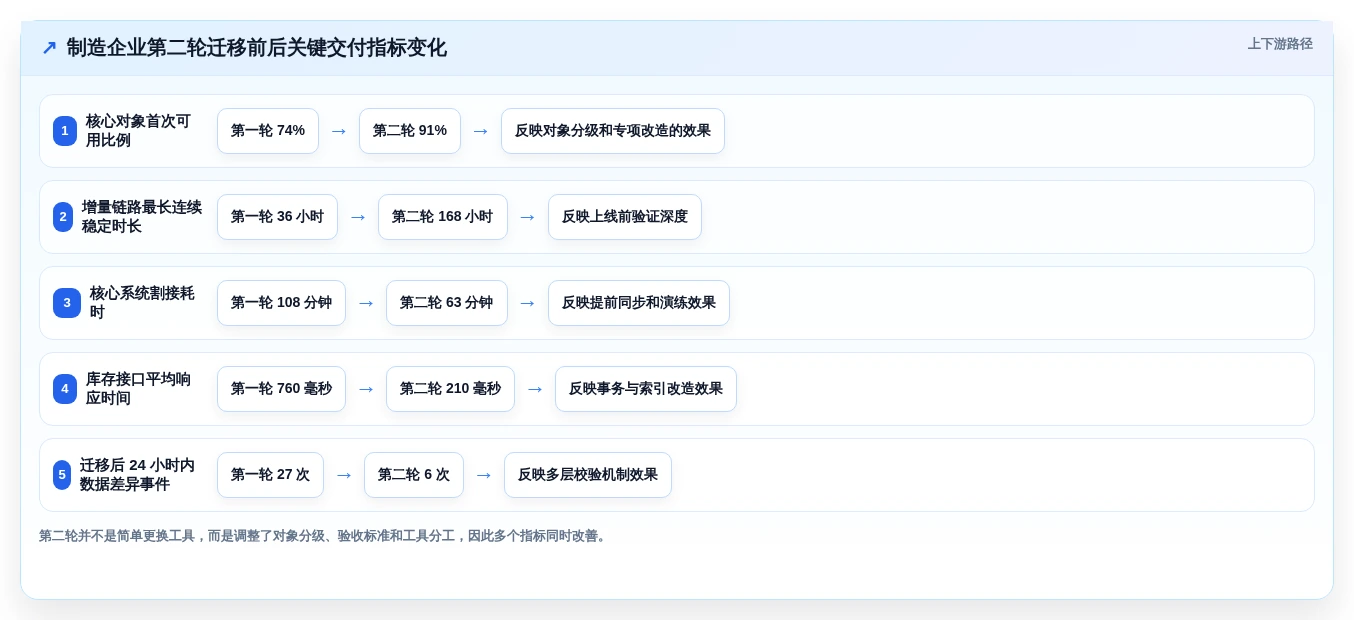Select the label 核心系统割接耗时

[x=143, y=303]
